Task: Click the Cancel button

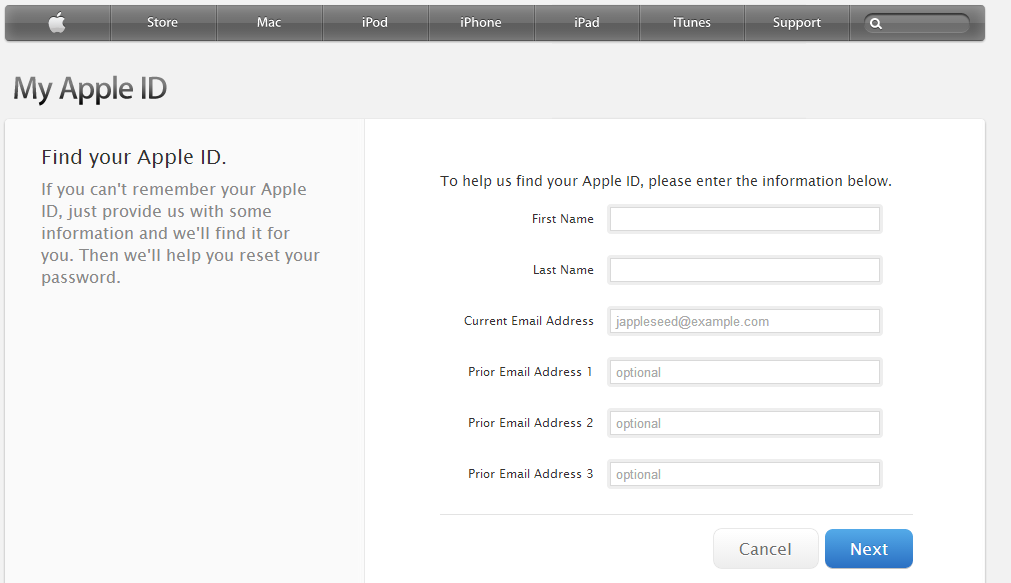Action: pos(765,549)
